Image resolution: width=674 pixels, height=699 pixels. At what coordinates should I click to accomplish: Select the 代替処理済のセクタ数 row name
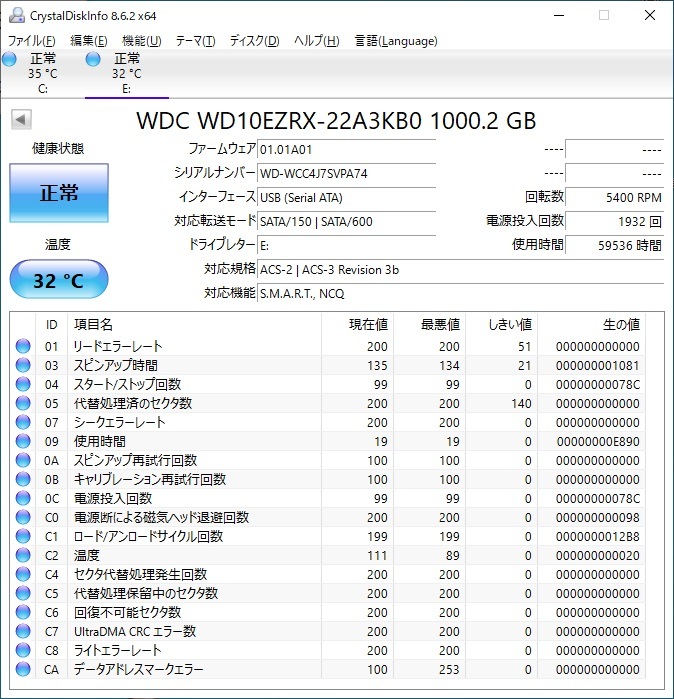pyautogui.click(x=133, y=403)
